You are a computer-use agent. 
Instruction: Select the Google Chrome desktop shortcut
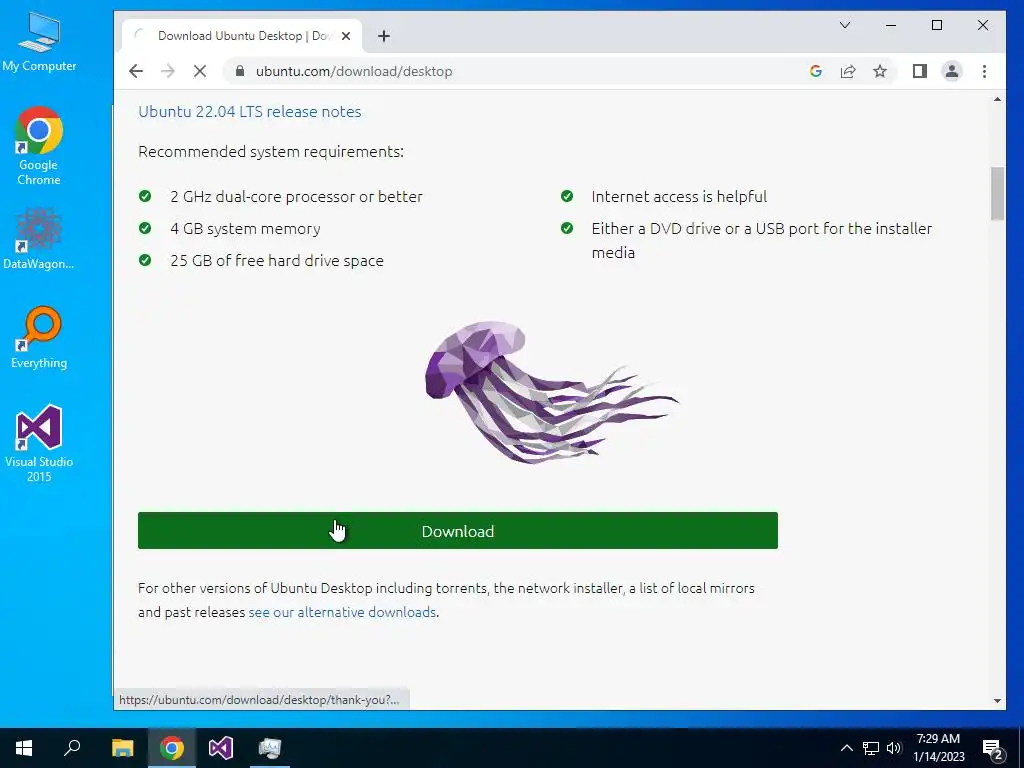39,146
